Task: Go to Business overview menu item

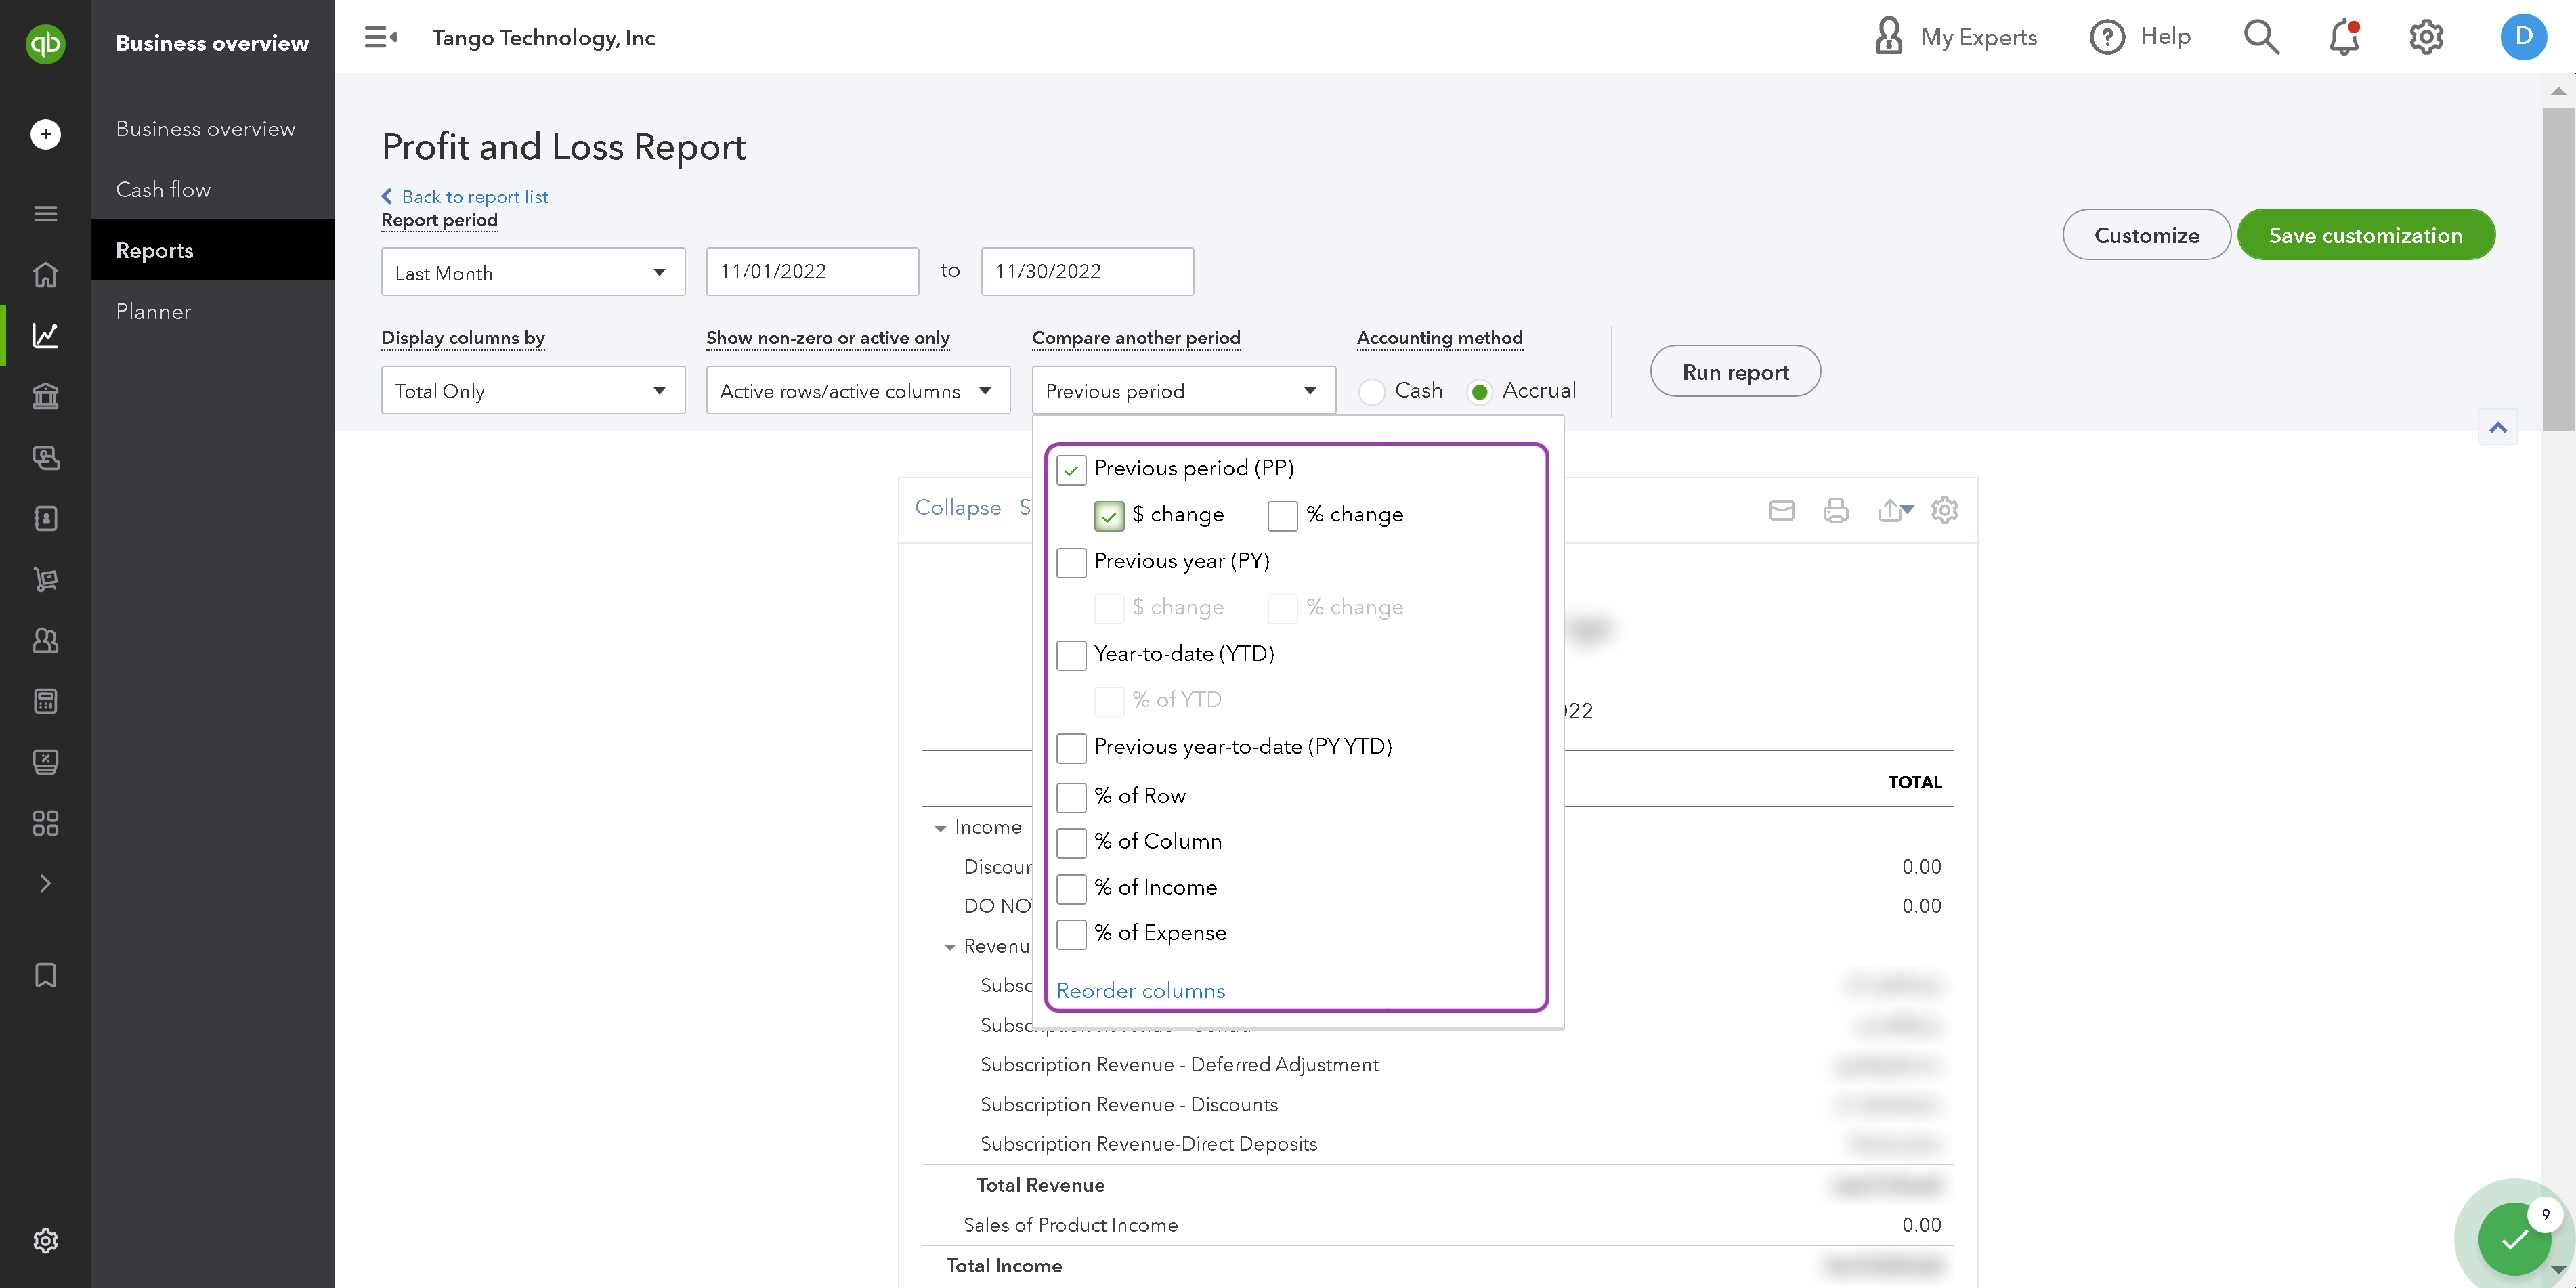Action: 205,129
